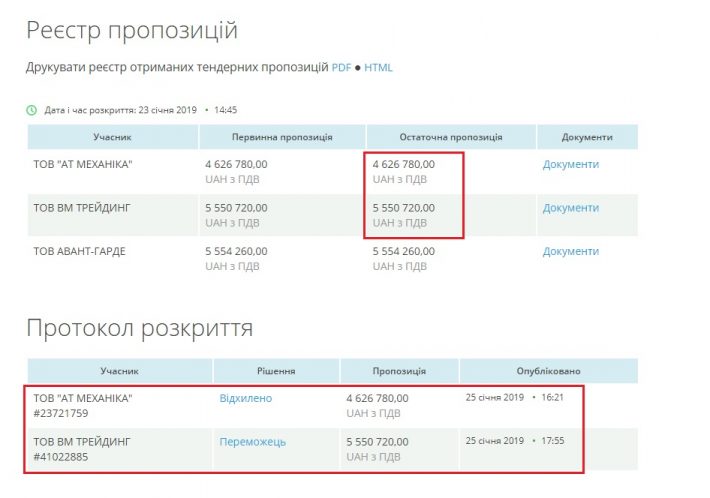Select final offer 5 554 260,00 of АВАНТ-ГАРДЕ
The image size is (710, 498).
click(x=403, y=251)
